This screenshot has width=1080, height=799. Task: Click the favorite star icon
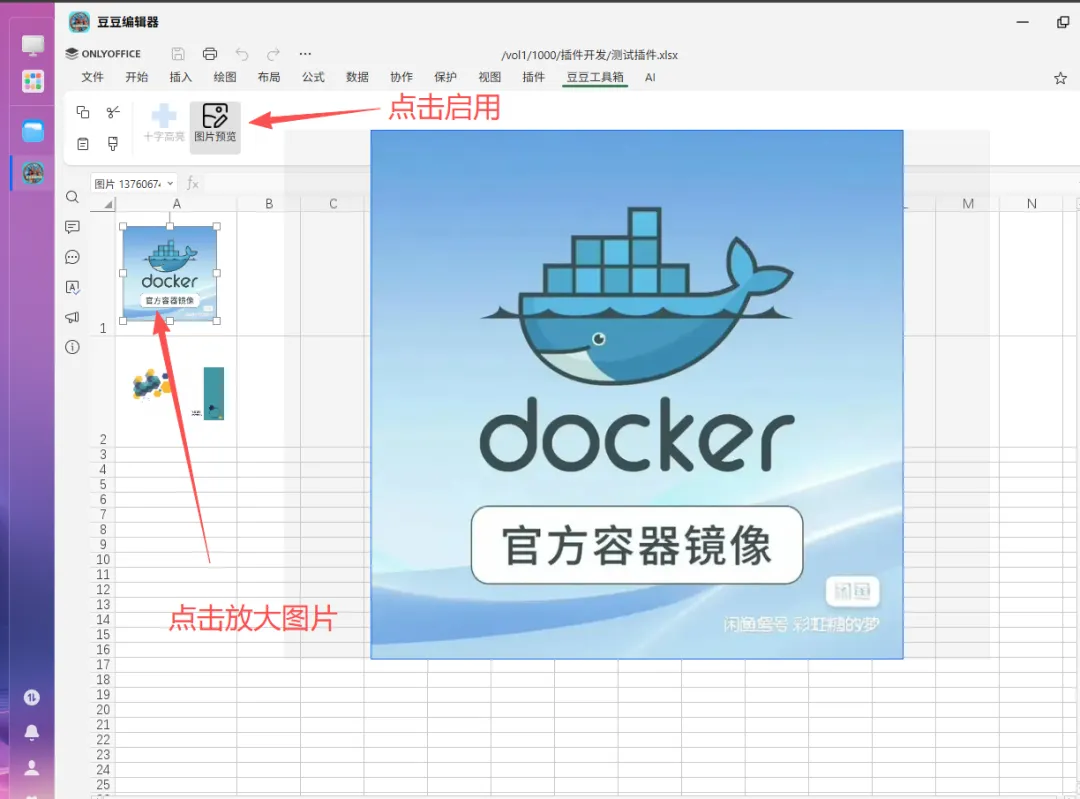coord(1060,79)
